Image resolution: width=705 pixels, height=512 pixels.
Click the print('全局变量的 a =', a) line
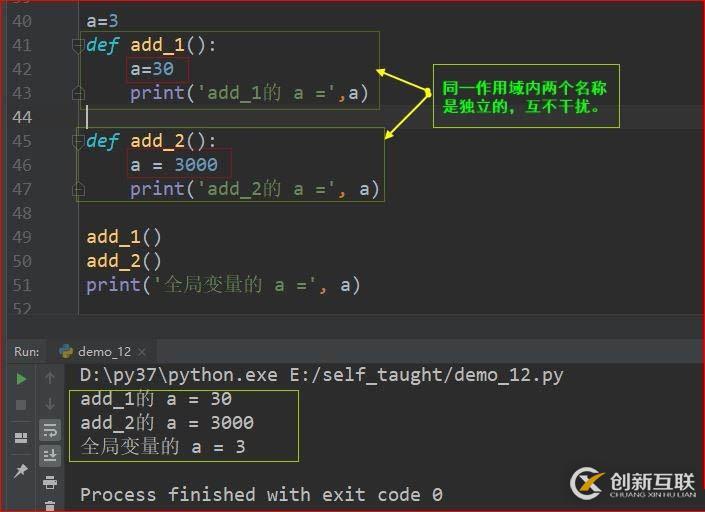coord(223,285)
